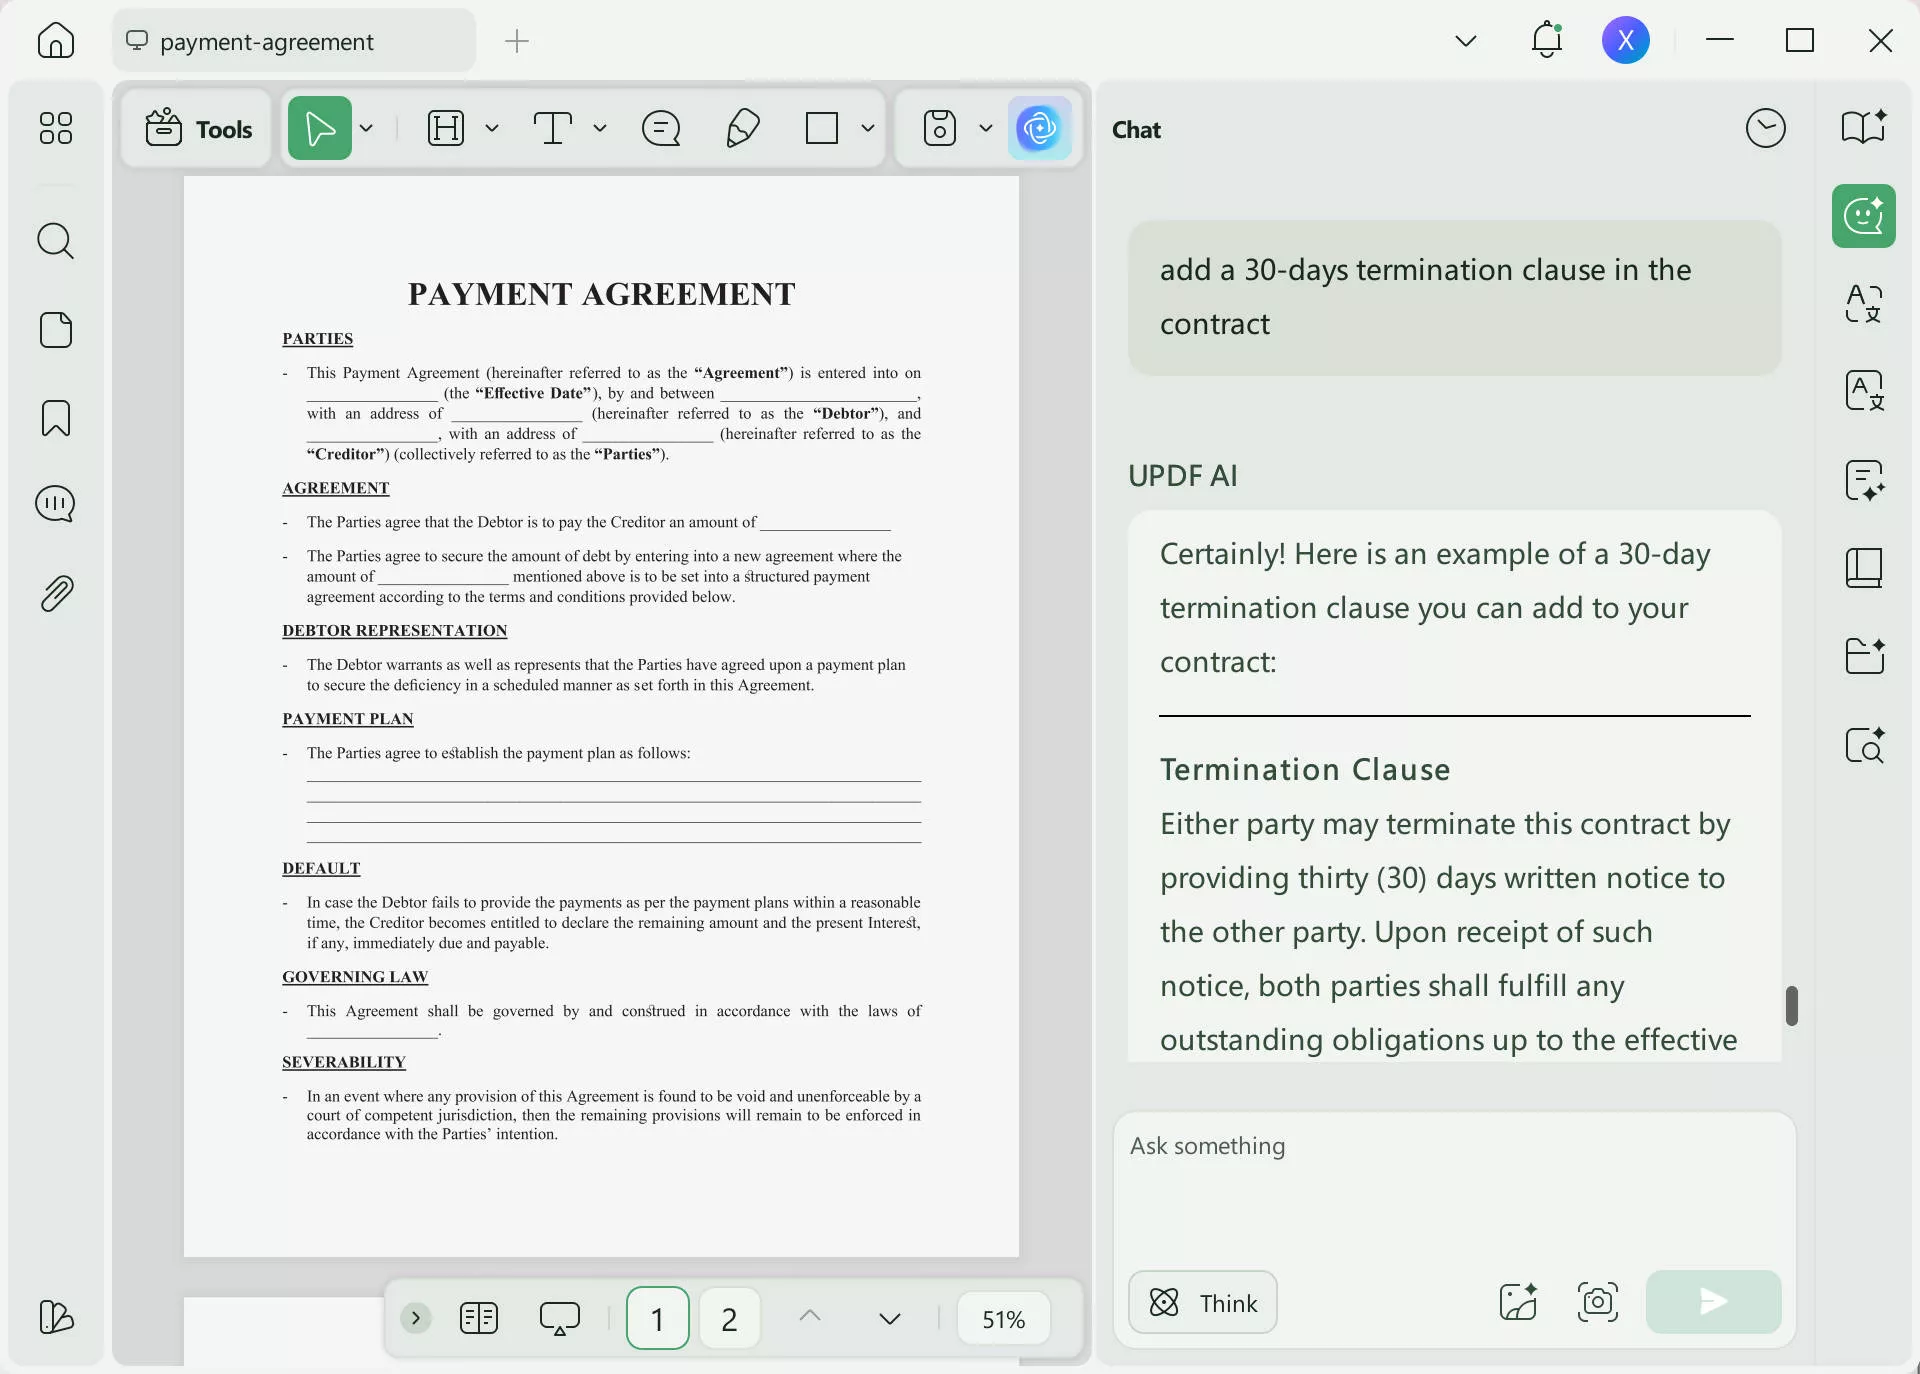Switch to the payment-agreement tab

(x=266, y=42)
